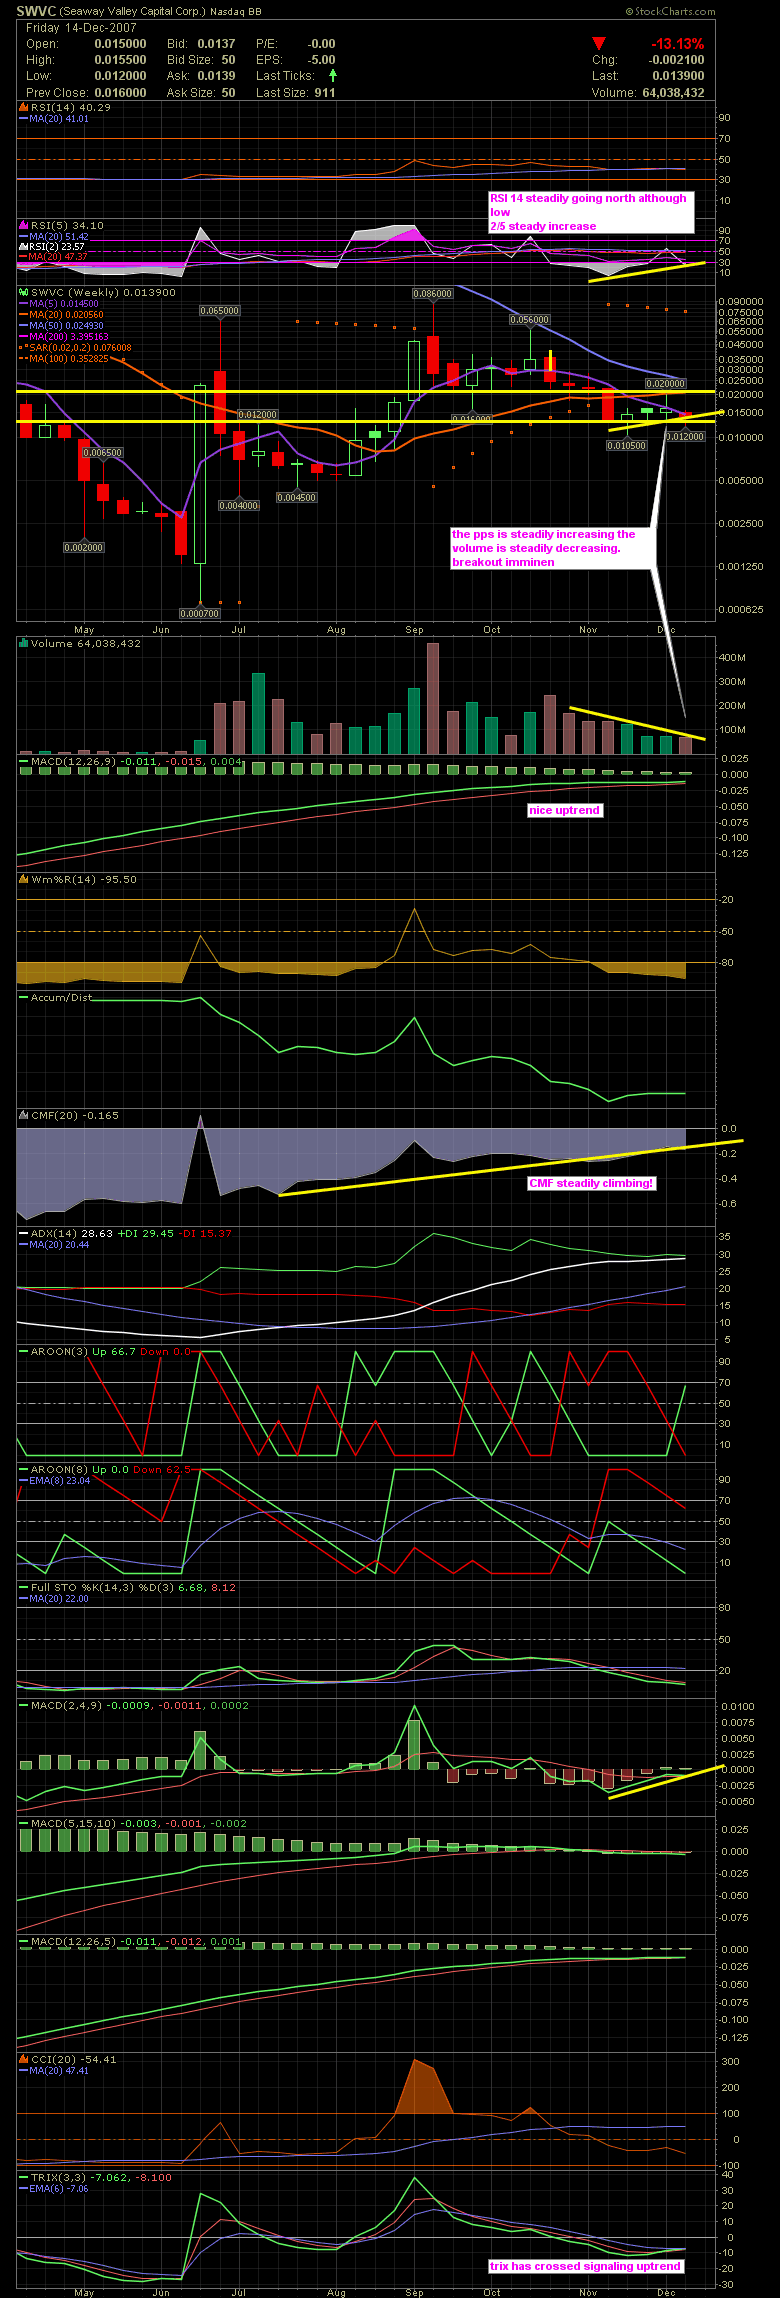Screen dimensions: 780x2298
Task: Click the StockCharts.com copyright label
Action: pyautogui.click(x=671, y=12)
